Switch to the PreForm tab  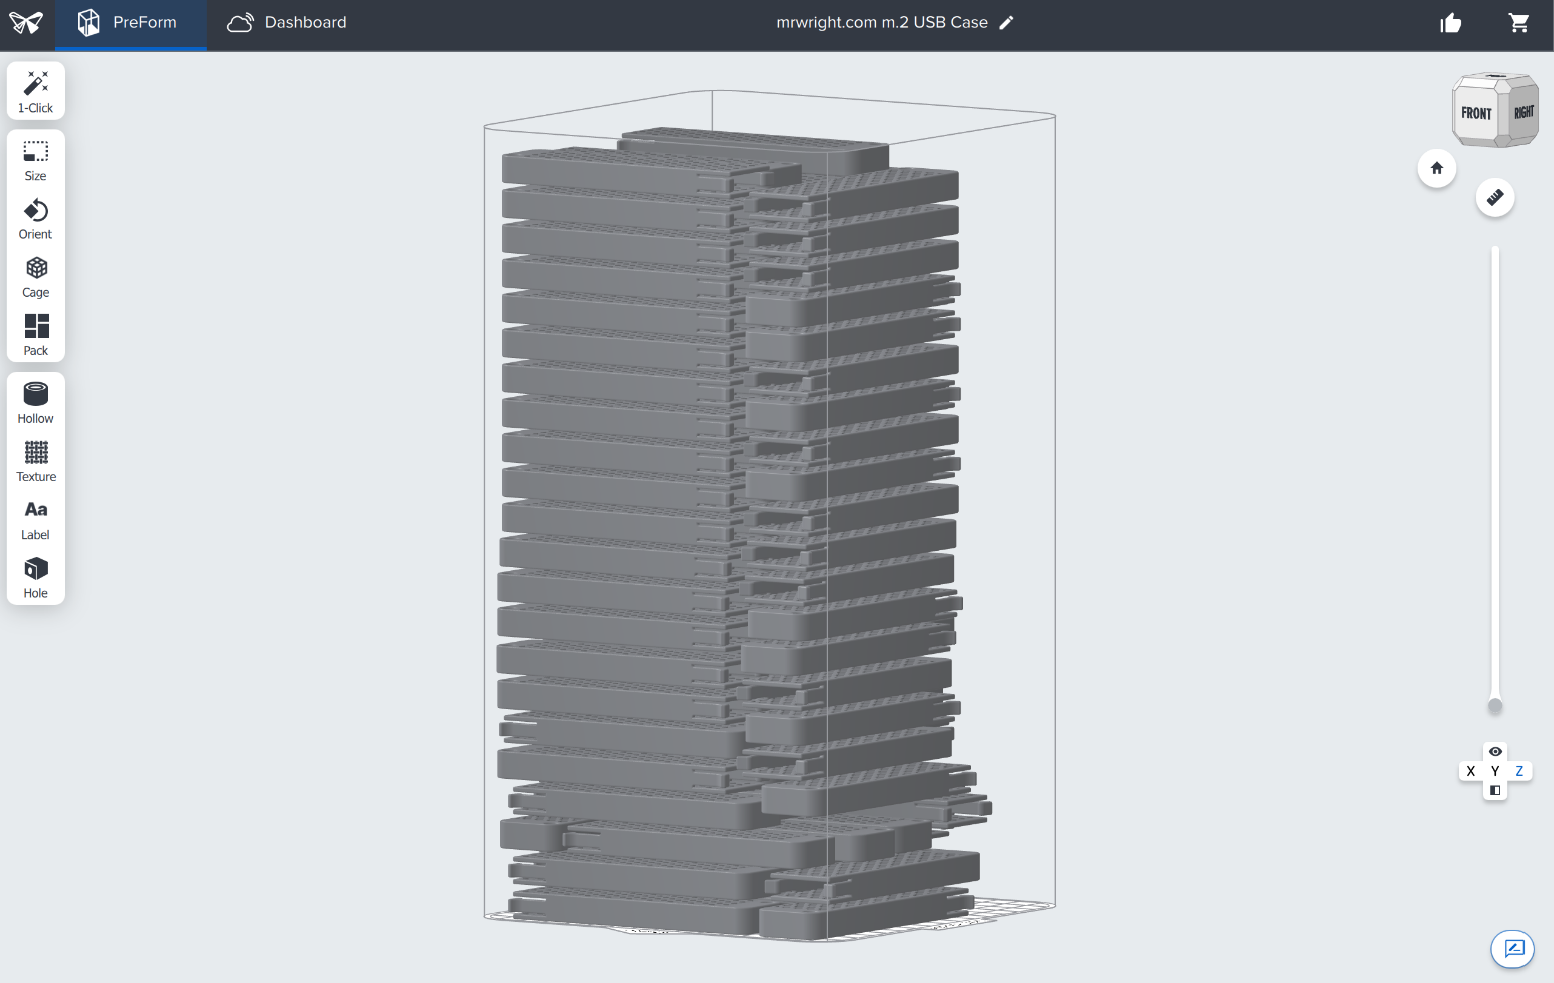click(130, 23)
